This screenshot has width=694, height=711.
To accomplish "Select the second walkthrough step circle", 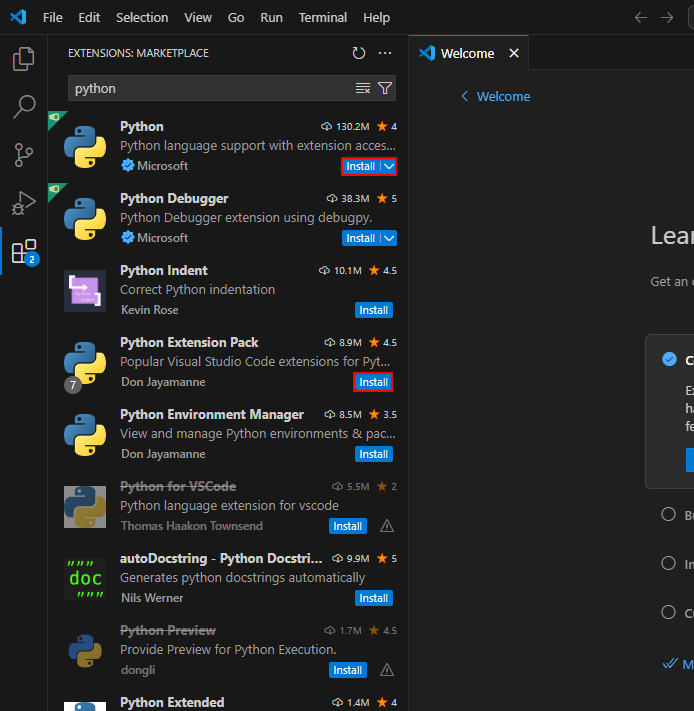I will (x=668, y=514).
